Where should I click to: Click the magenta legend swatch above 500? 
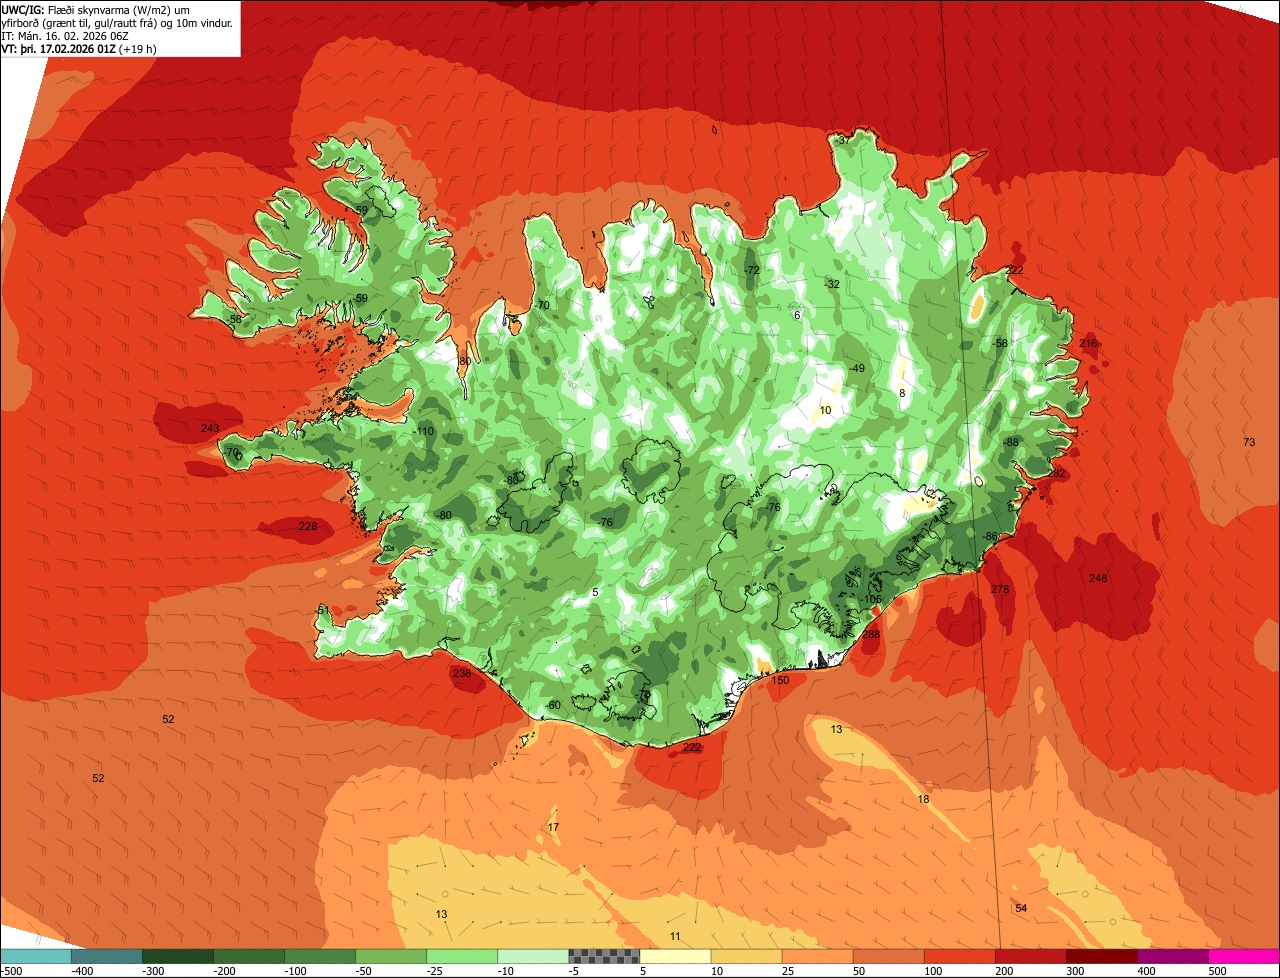tap(1245, 956)
